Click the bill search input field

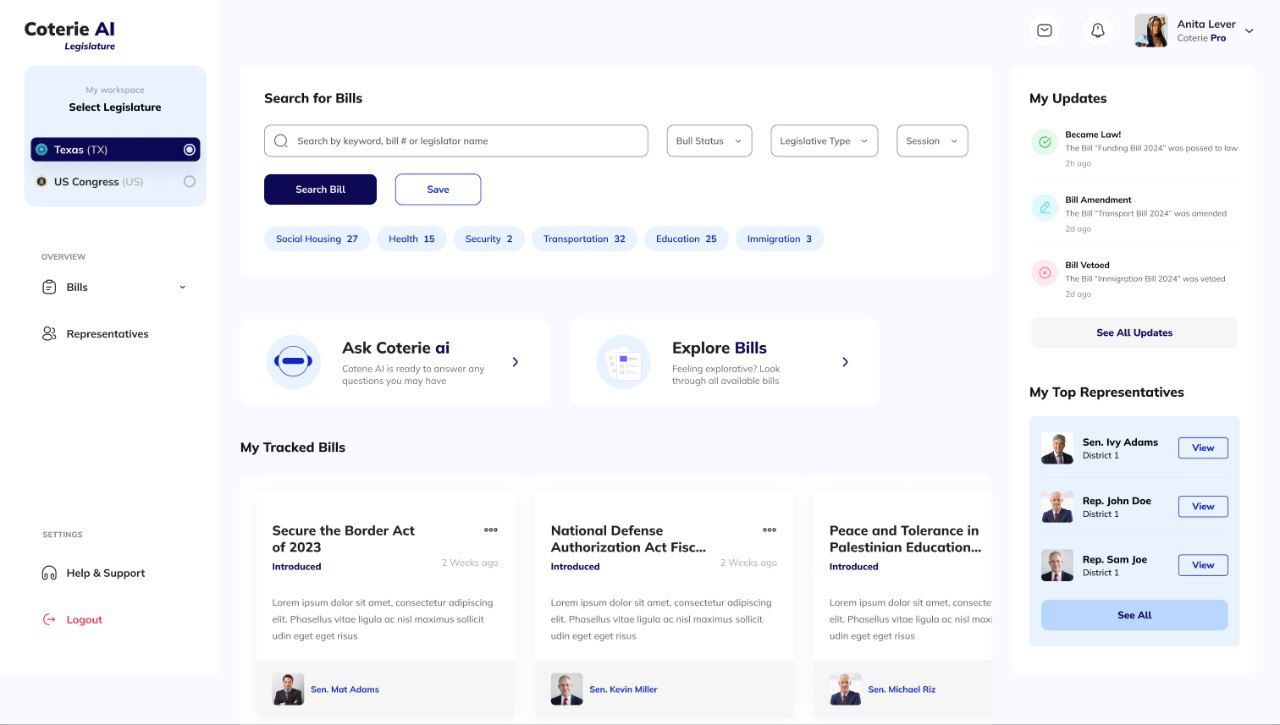tap(456, 141)
